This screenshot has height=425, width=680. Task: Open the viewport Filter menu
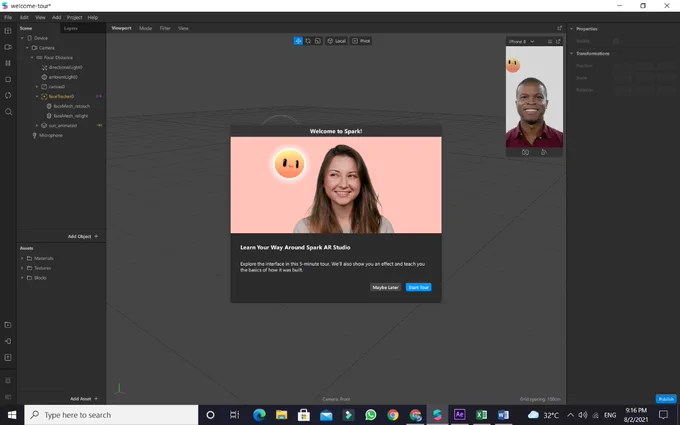[165, 28]
